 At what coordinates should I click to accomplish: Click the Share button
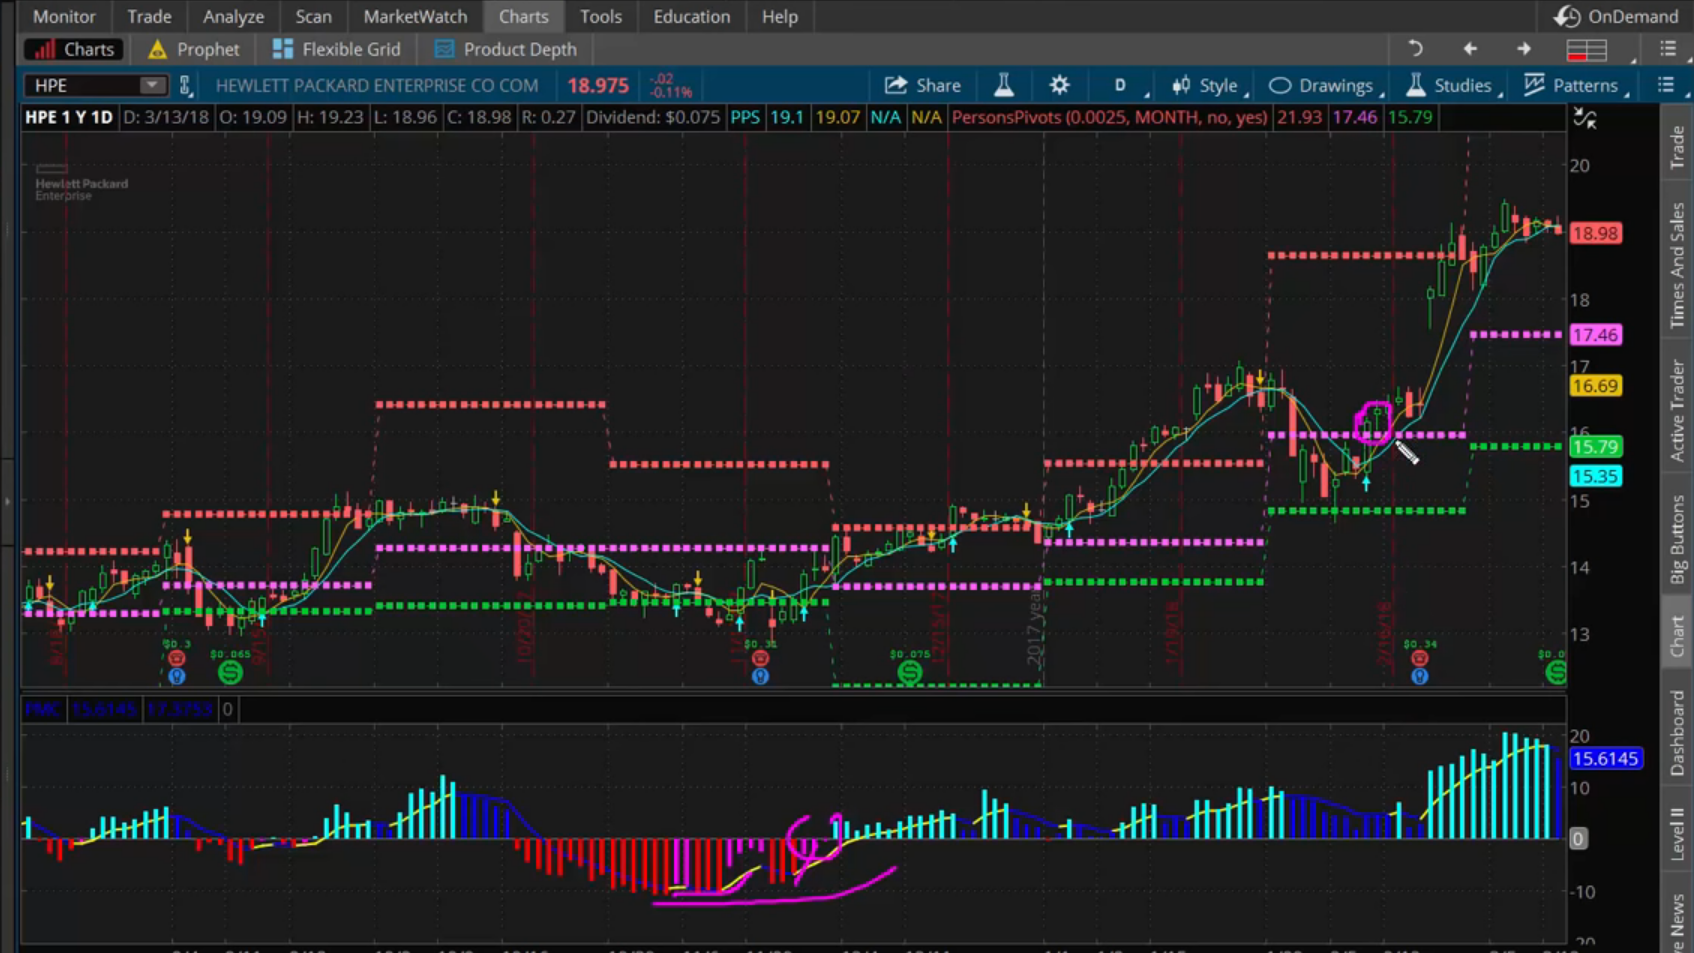(x=923, y=86)
